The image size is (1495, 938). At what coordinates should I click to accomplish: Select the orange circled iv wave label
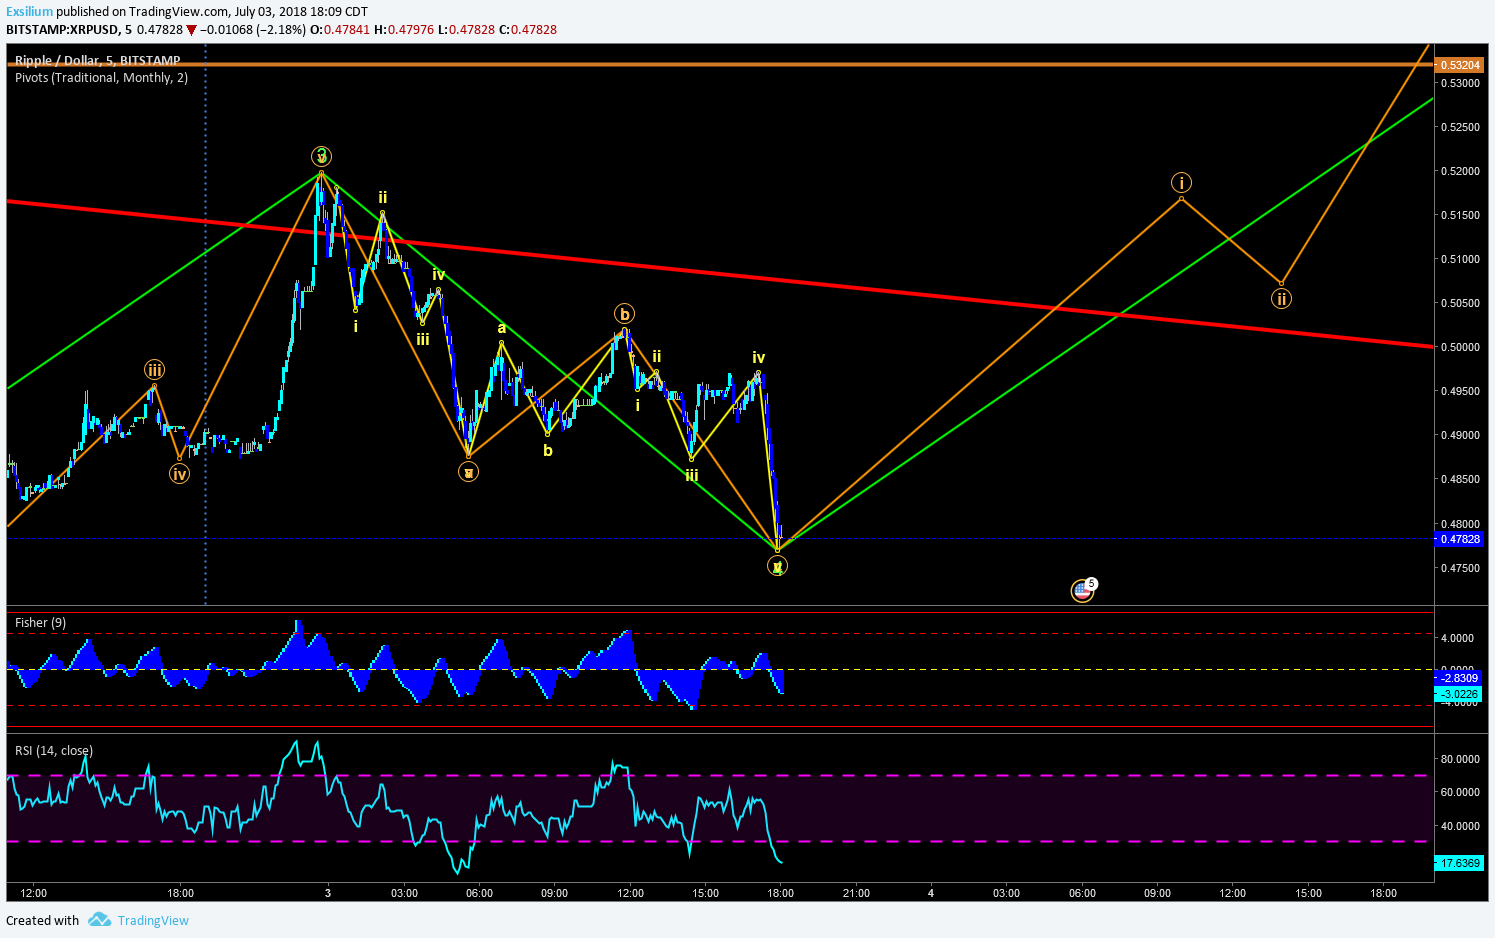[179, 474]
